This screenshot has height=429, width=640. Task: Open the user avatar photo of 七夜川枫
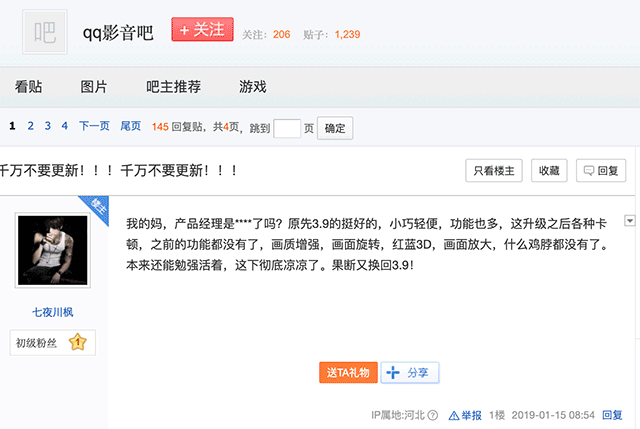click(53, 250)
